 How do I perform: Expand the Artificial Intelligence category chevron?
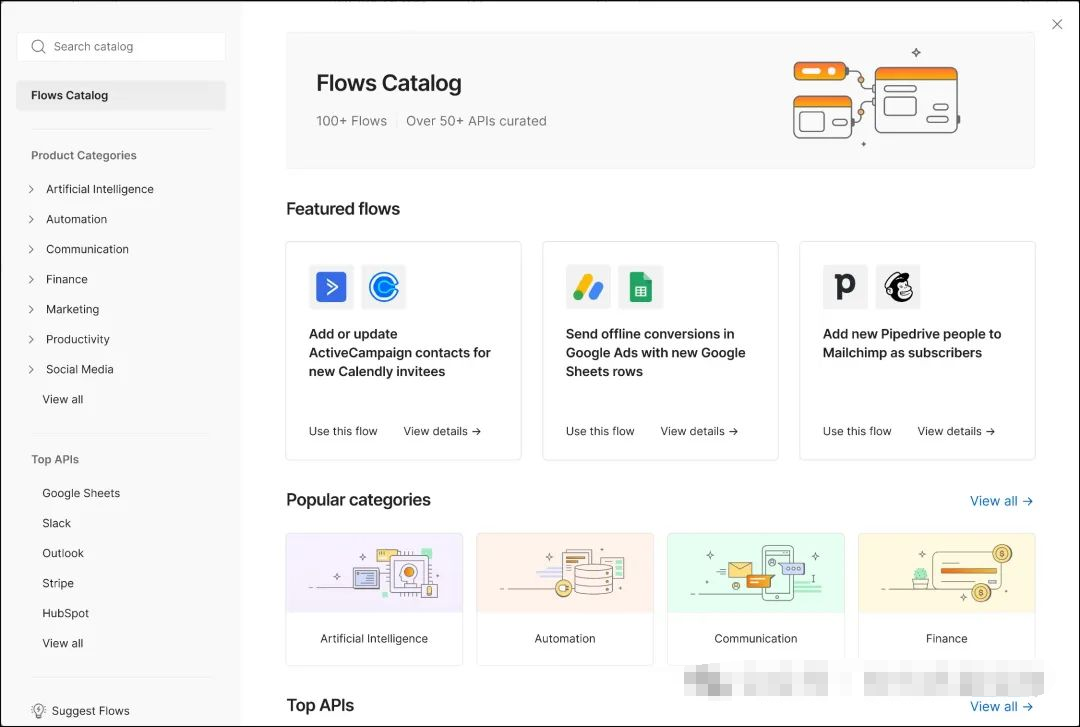31,189
